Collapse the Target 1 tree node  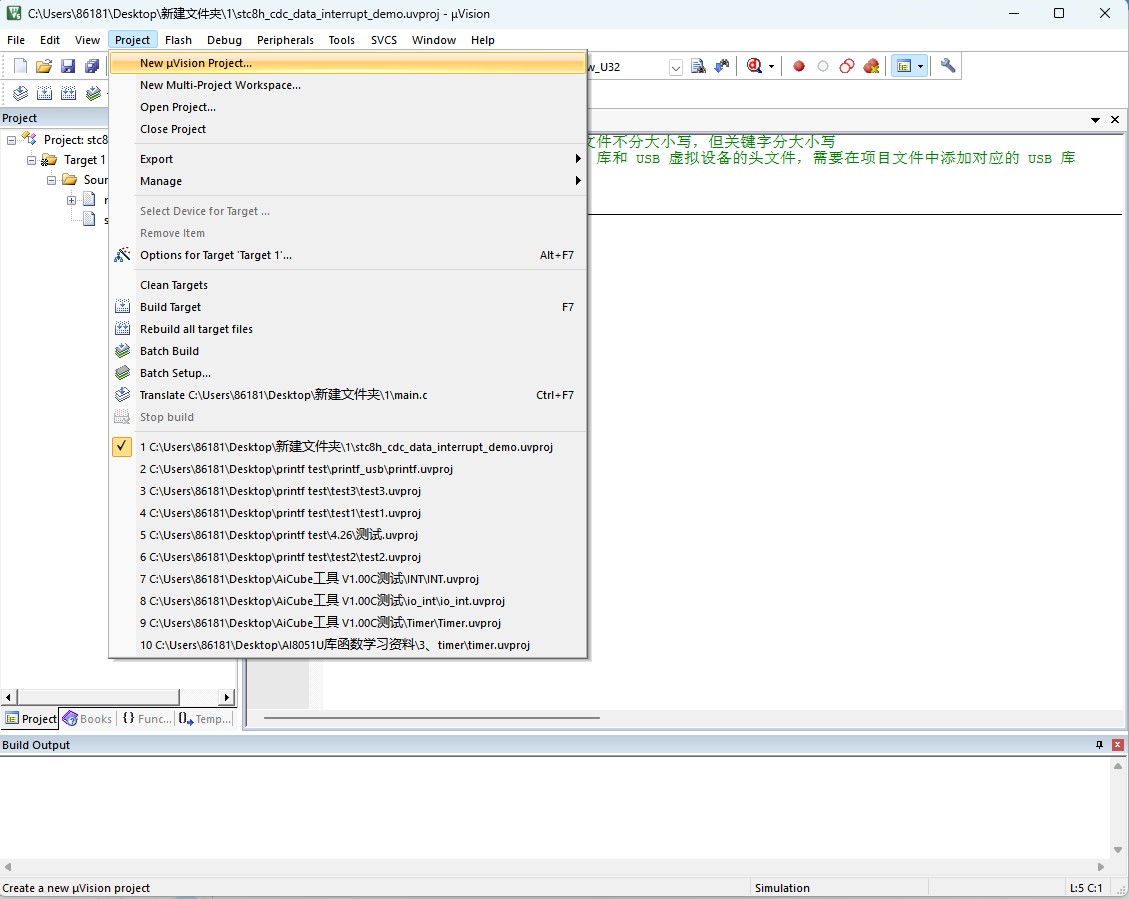coord(32,160)
